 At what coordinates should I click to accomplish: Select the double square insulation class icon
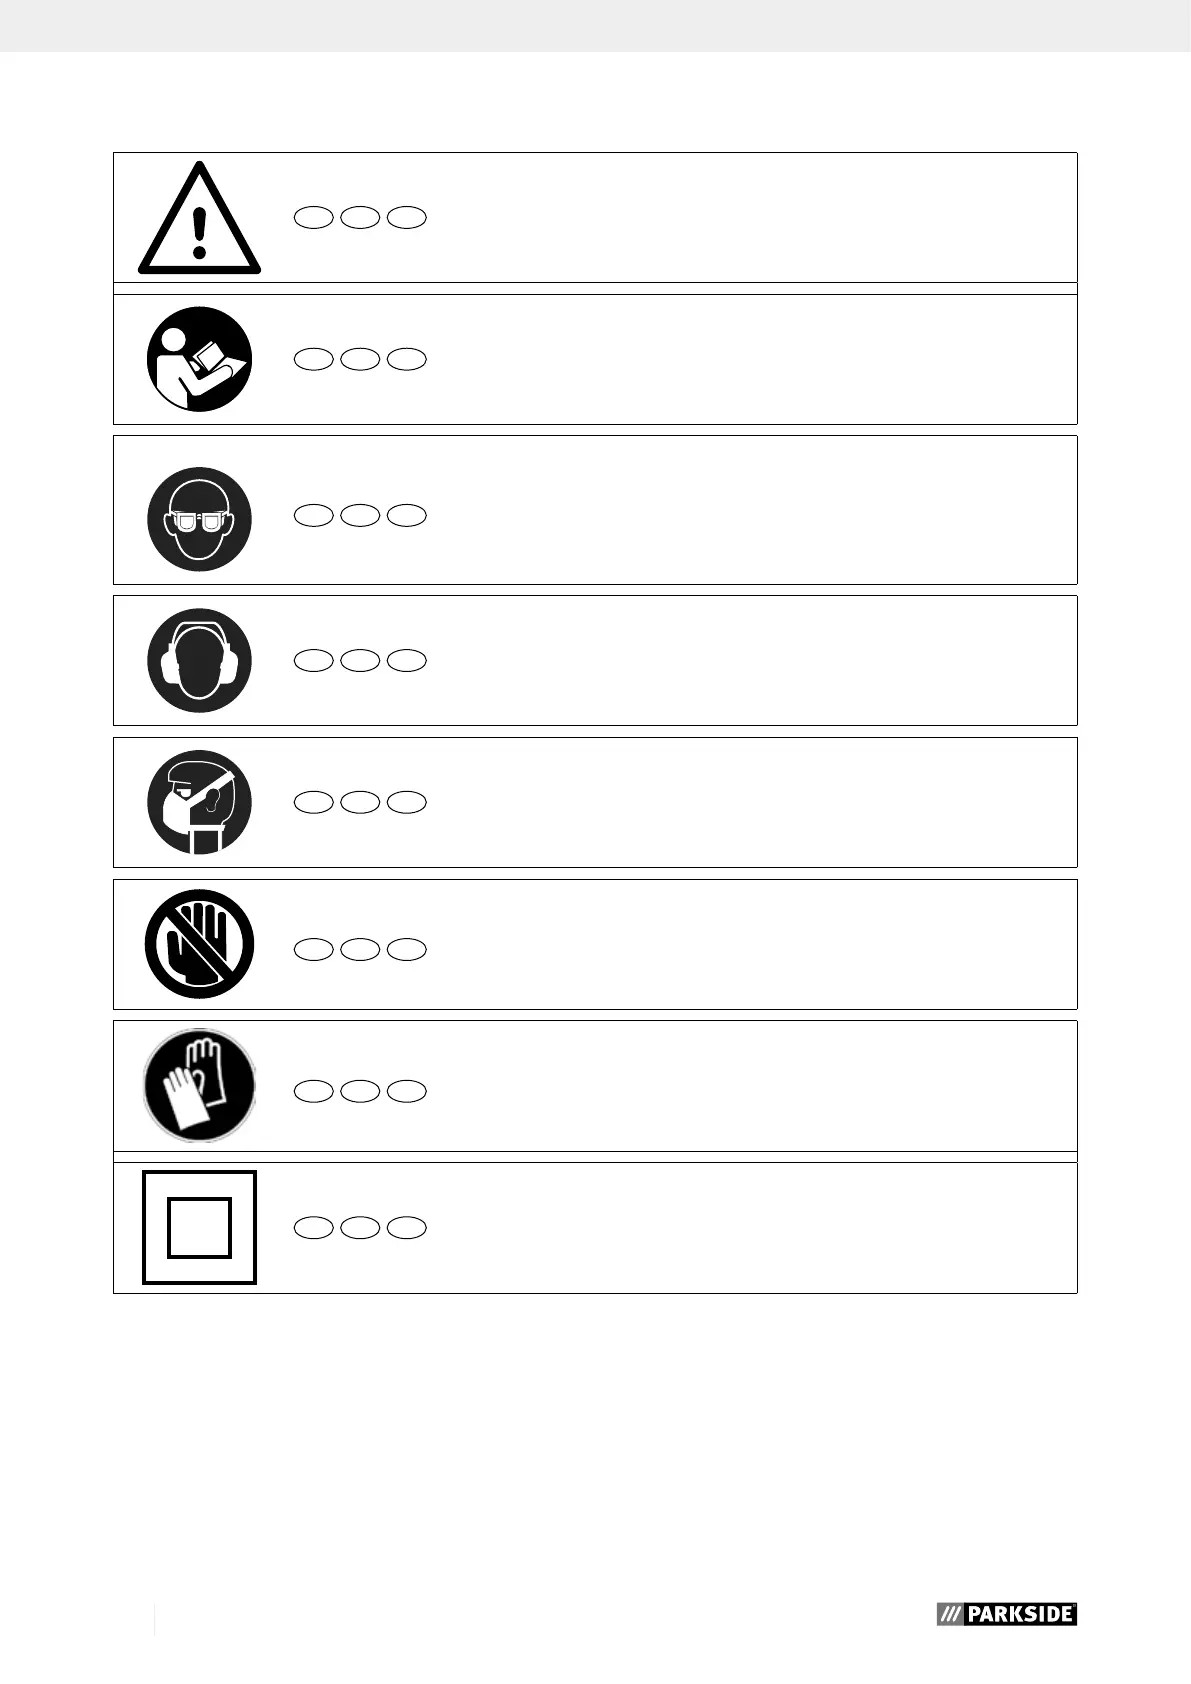[199, 1227]
